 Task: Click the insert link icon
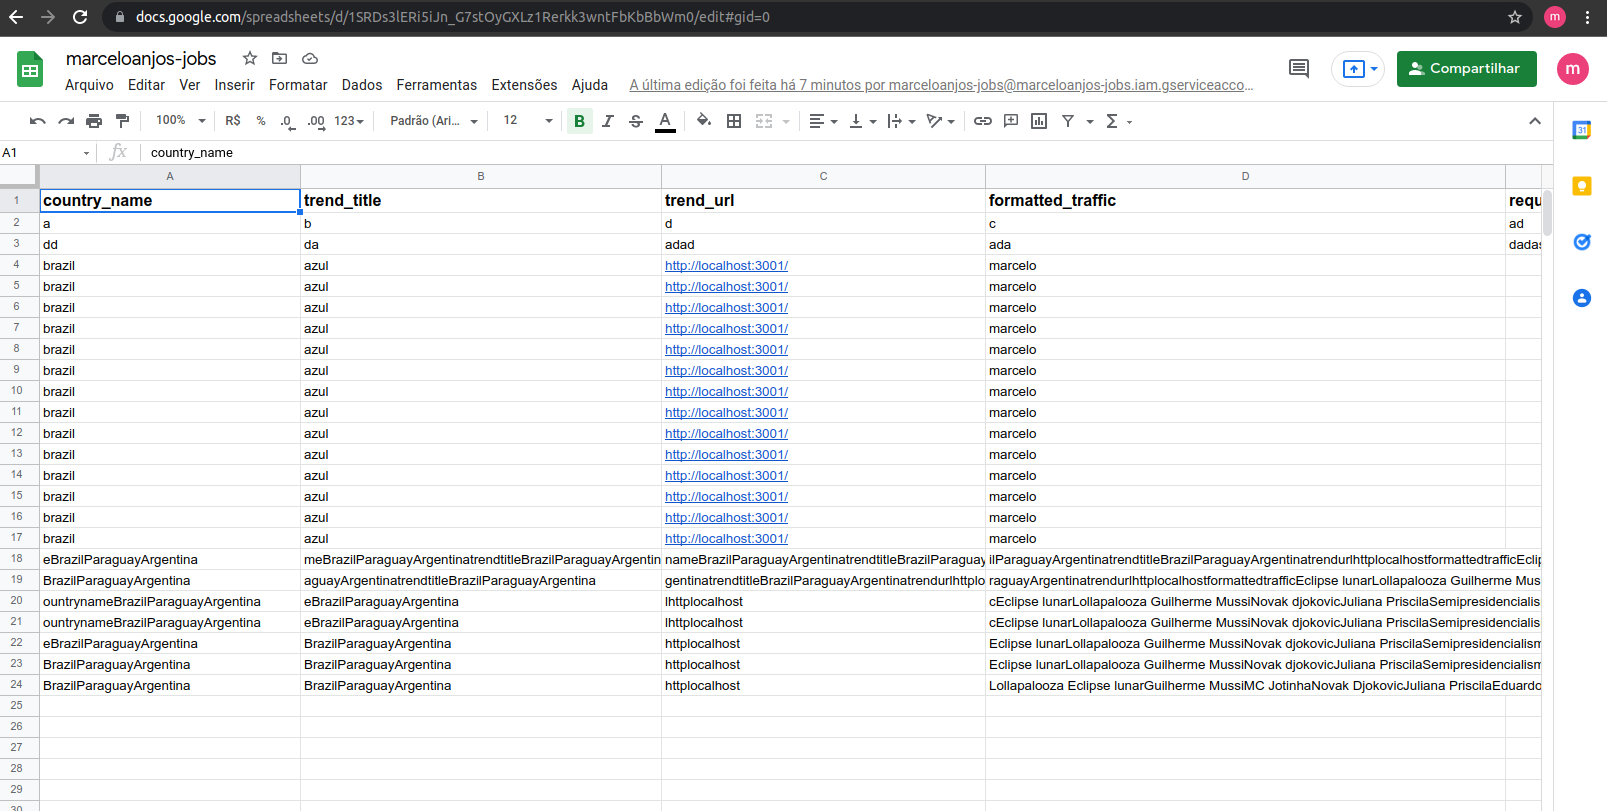pyautogui.click(x=983, y=121)
